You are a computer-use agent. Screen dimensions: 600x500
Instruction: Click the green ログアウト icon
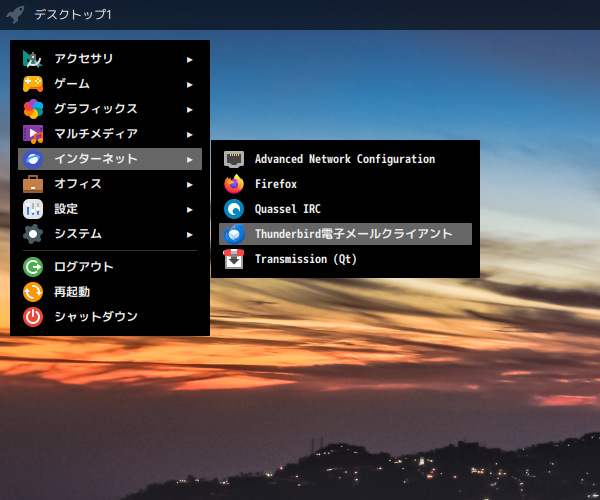pyautogui.click(x=33, y=267)
